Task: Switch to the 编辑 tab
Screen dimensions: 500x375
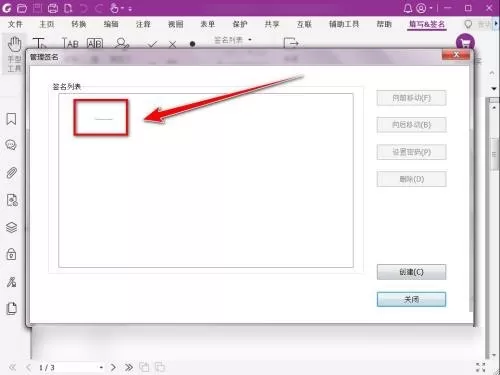Action: [x=111, y=24]
